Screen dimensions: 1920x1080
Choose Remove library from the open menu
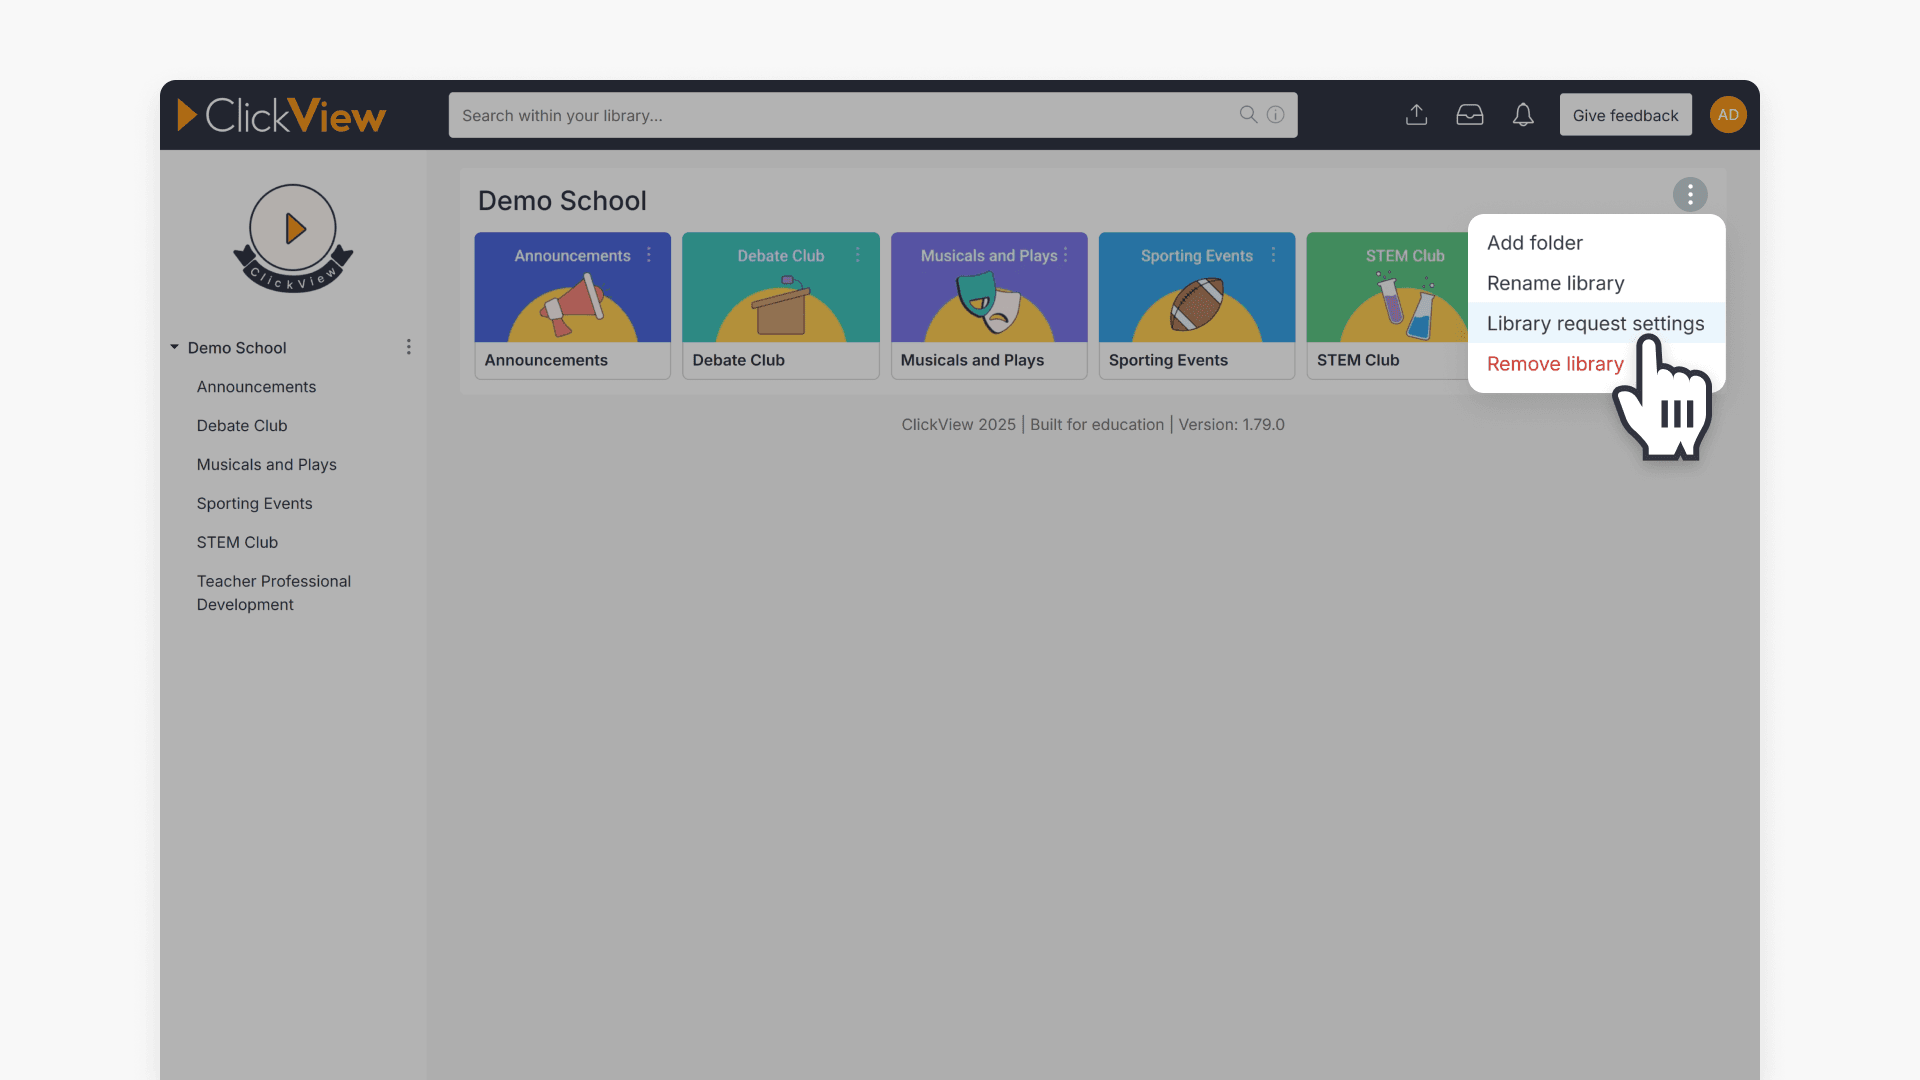point(1554,364)
